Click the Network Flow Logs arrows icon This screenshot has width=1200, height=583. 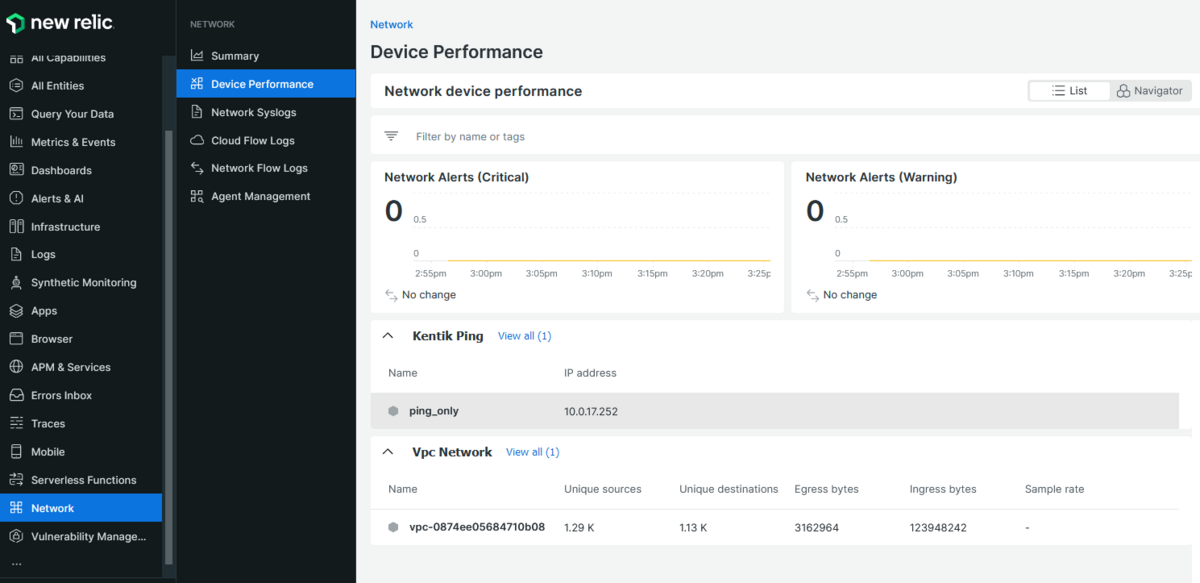(x=197, y=168)
